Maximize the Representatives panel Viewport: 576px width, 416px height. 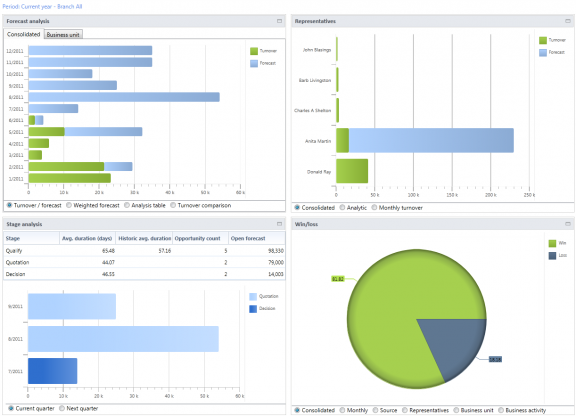(x=568, y=21)
